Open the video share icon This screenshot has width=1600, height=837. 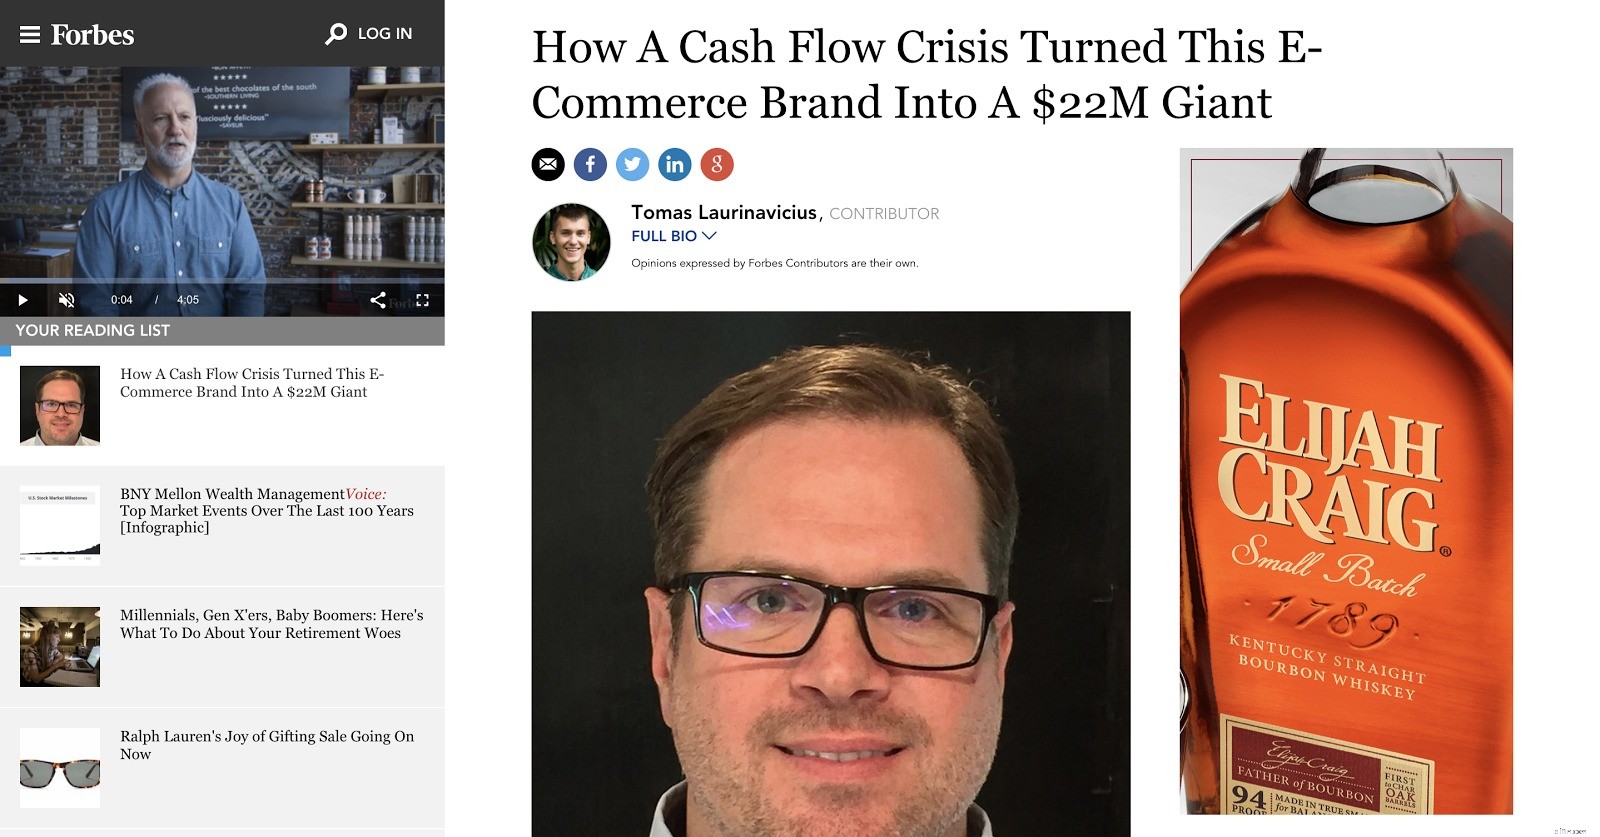pos(379,299)
